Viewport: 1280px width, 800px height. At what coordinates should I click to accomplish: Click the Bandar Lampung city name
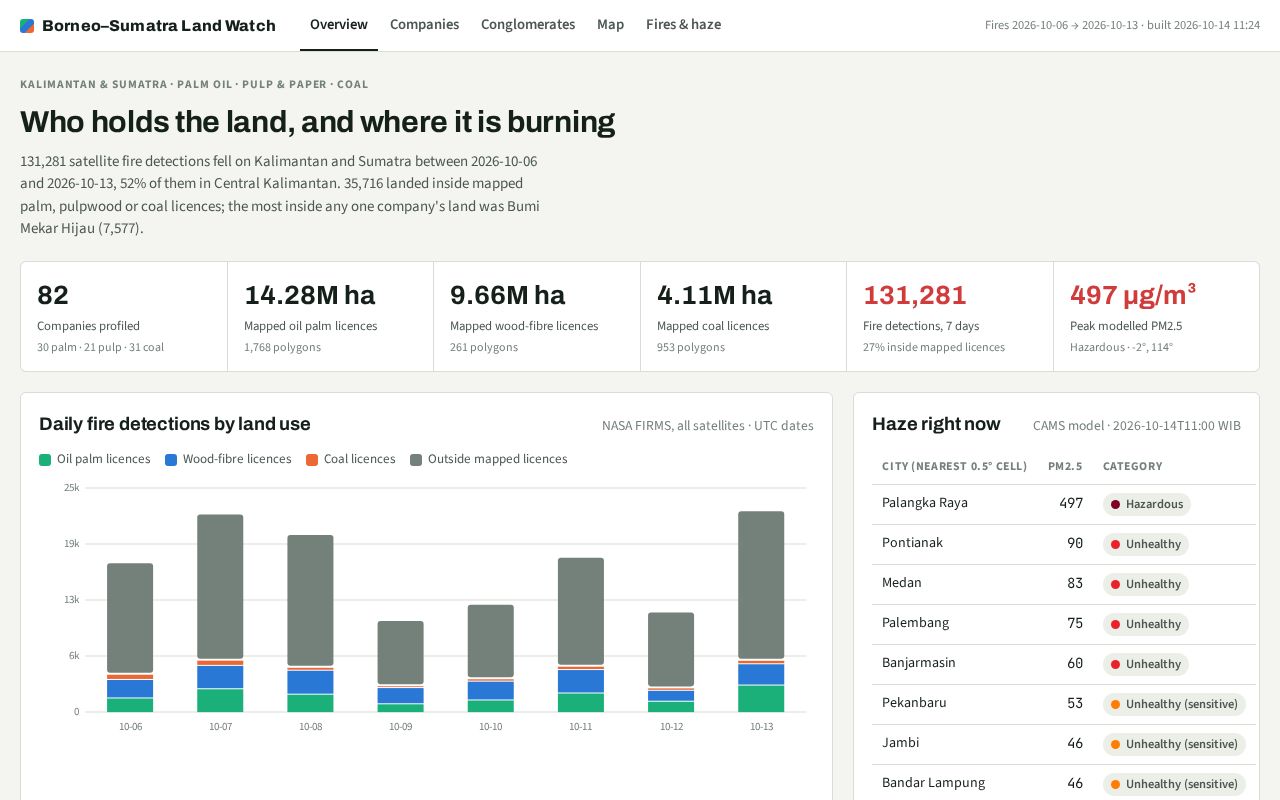point(933,783)
